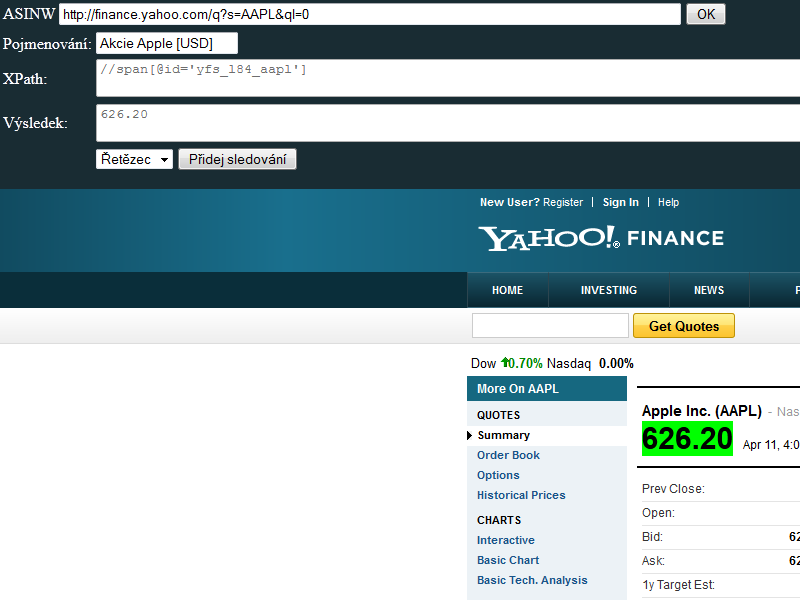The width and height of the screenshot is (800, 600).
Task: Click the Bid label
Action: click(652, 537)
